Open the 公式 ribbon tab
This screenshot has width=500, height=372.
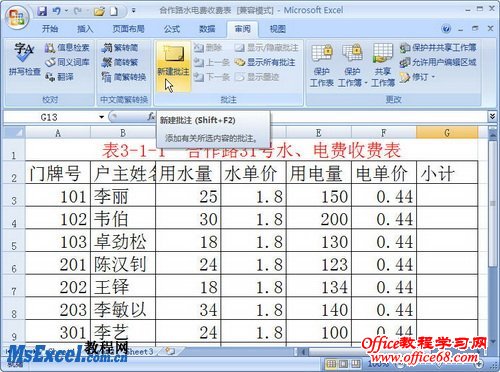click(172, 29)
